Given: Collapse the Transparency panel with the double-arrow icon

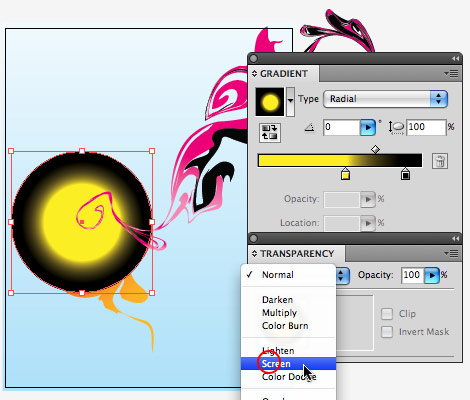Looking at the screenshot, I should click(455, 238).
